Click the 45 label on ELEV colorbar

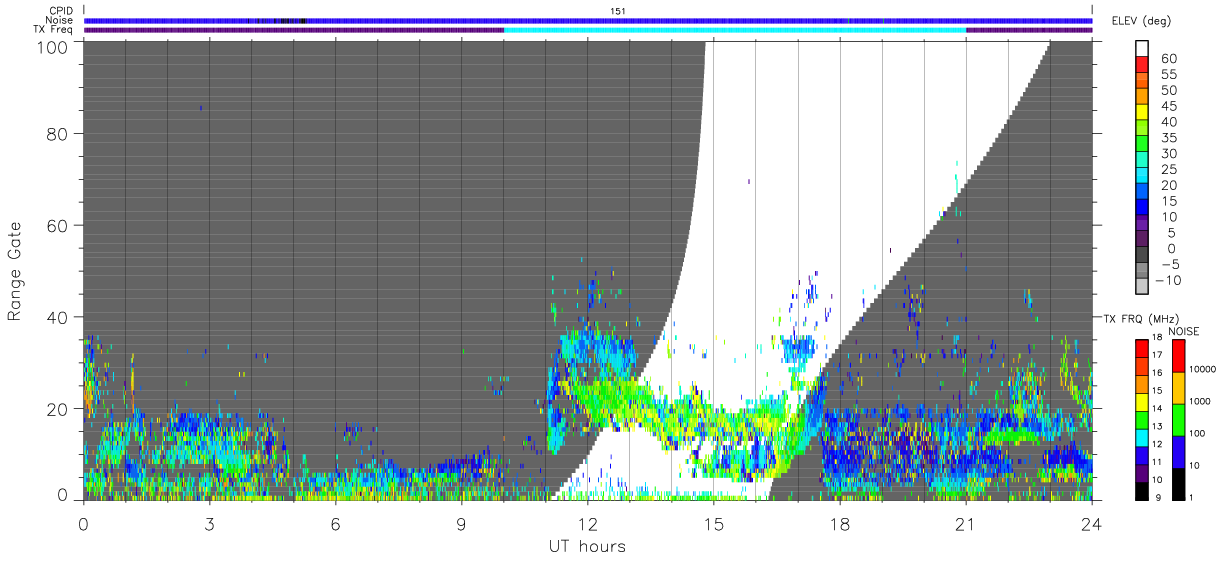(x=1168, y=106)
